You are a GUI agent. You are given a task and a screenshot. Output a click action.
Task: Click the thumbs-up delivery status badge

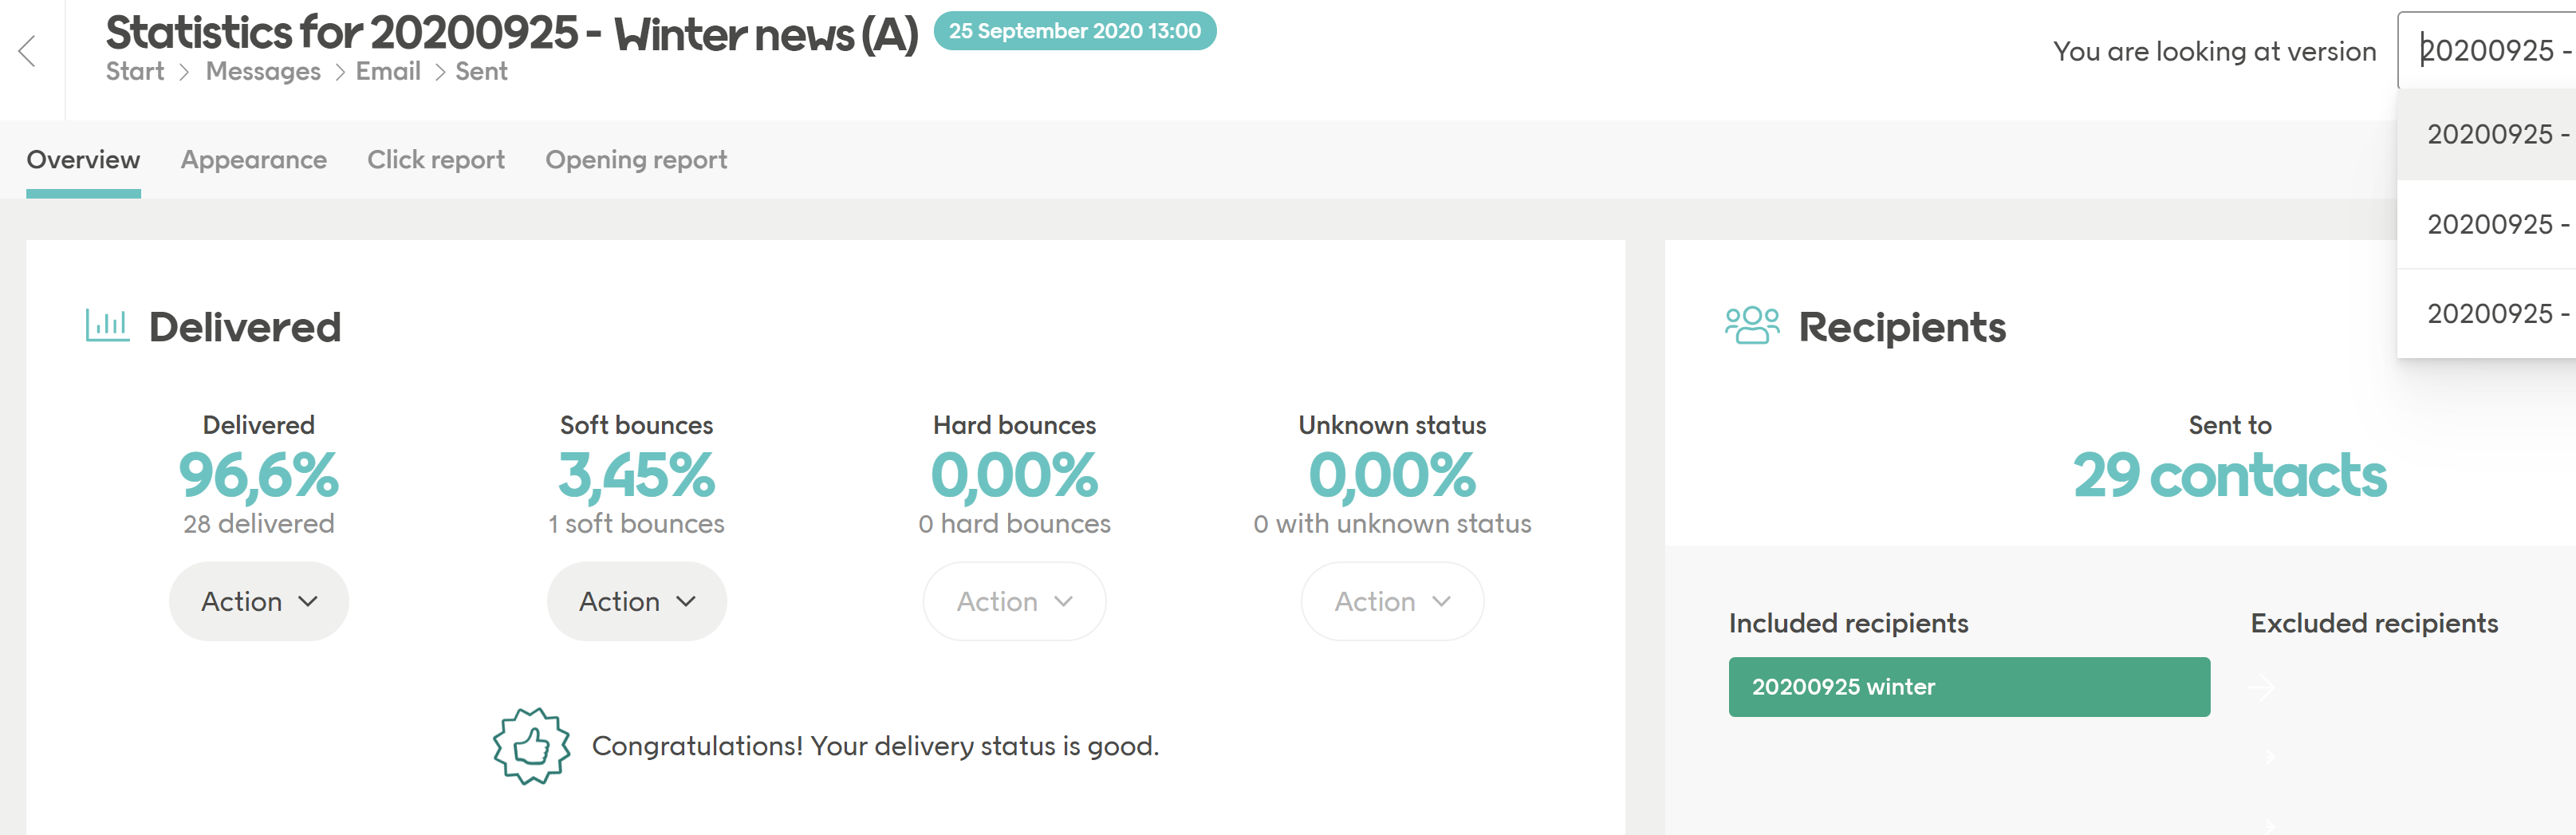click(531, 746)
